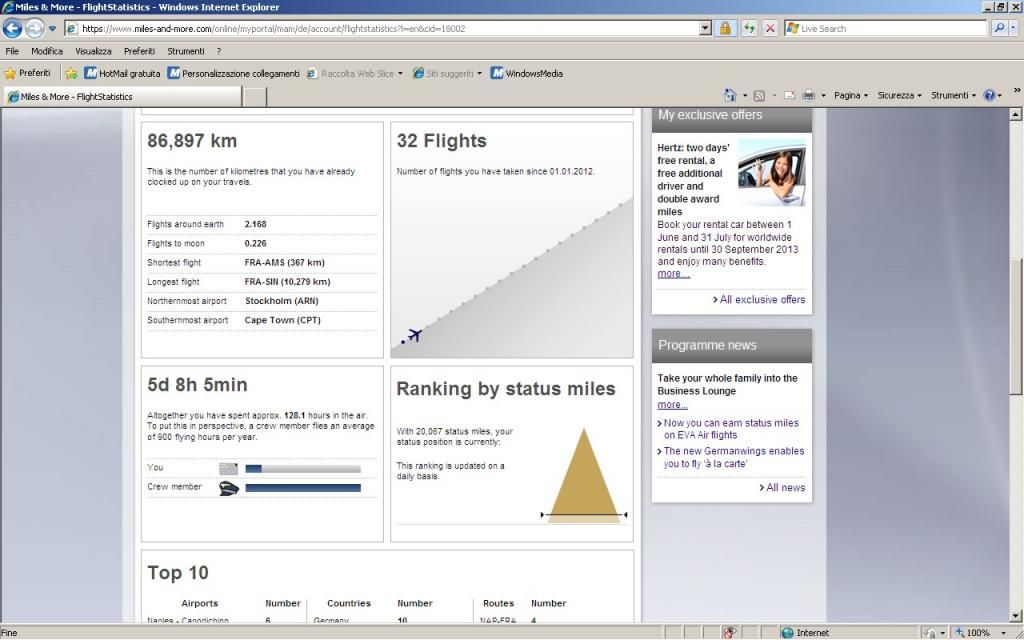Viewport: 1024px width, 640px height.
Task: Expand the command bar overflow chevron
Action: pos(1016,91)
